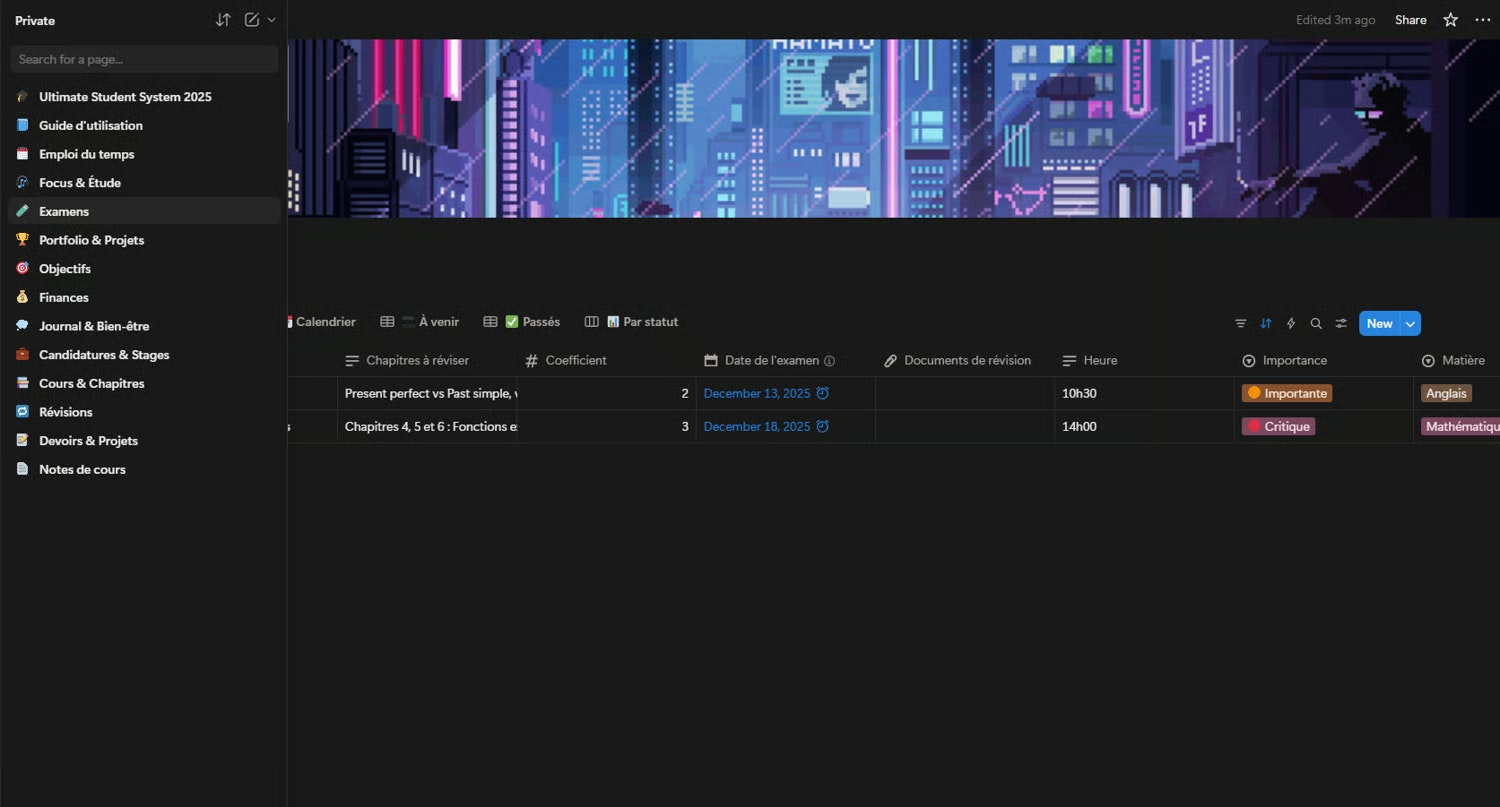Open the Importance column header menu
This screenshot has width=1500, height=807.
(x=1324, y=360)
